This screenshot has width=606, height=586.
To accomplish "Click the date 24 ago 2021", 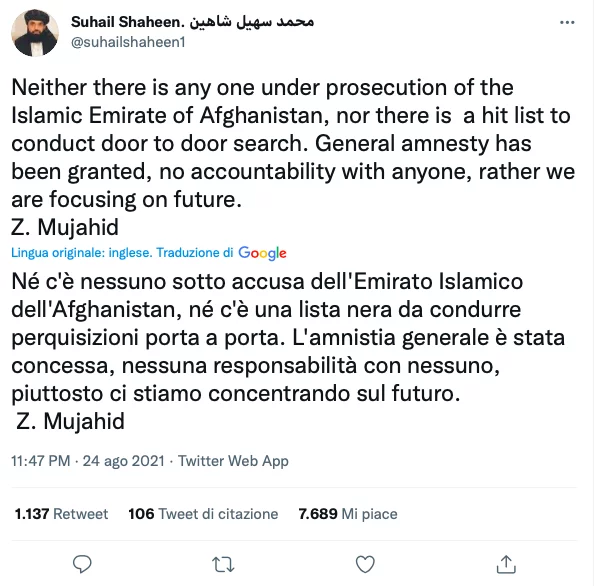I will point(123,462).
